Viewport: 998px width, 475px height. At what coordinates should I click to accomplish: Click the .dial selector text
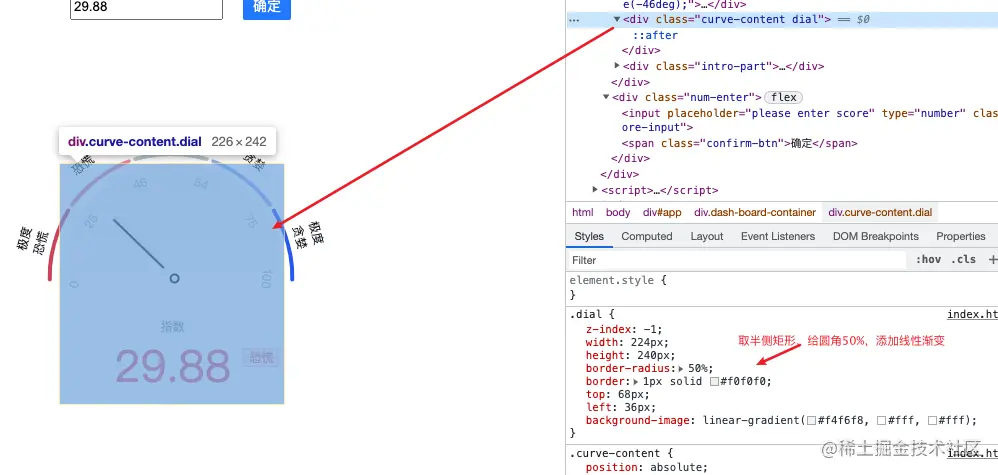click(584, 315)
